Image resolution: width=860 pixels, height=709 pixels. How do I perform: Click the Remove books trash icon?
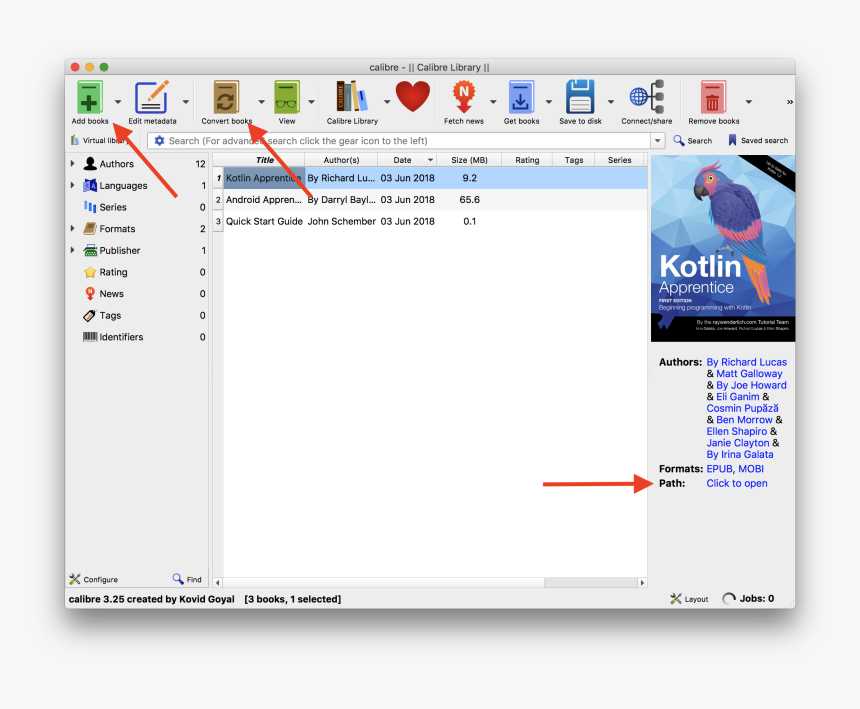point(713,98)
